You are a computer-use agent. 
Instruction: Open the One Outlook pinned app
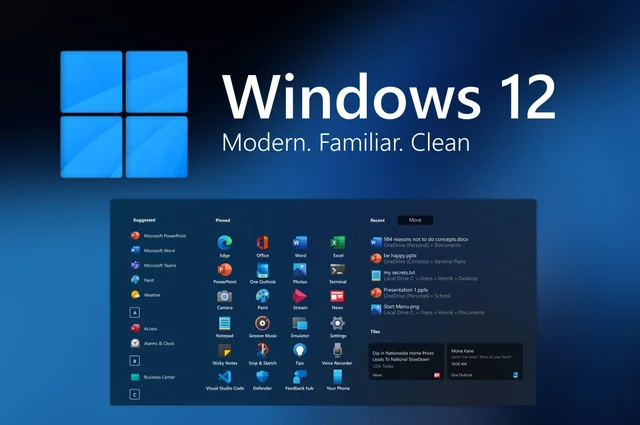coord(262,273)
